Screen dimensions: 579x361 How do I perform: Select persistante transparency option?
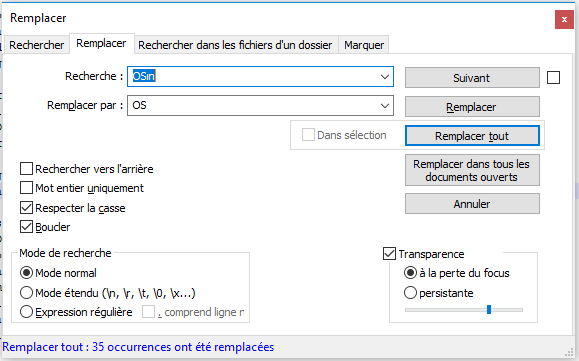(x=410, y=293)
